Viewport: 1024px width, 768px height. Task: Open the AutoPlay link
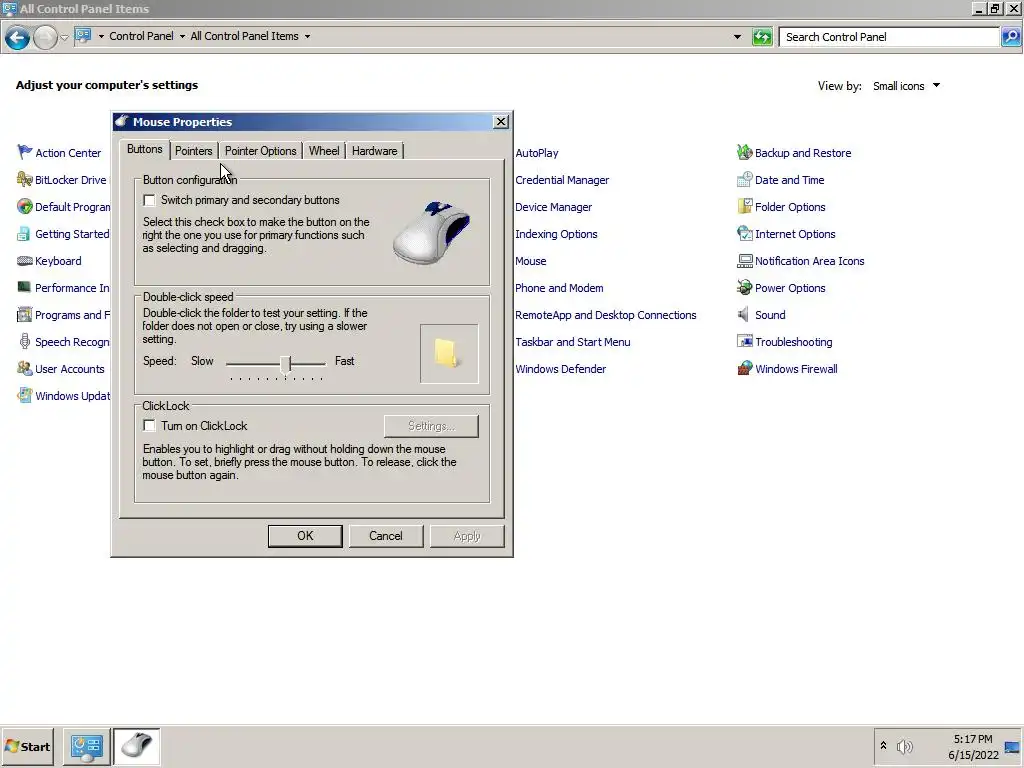(x=537, y=153)
